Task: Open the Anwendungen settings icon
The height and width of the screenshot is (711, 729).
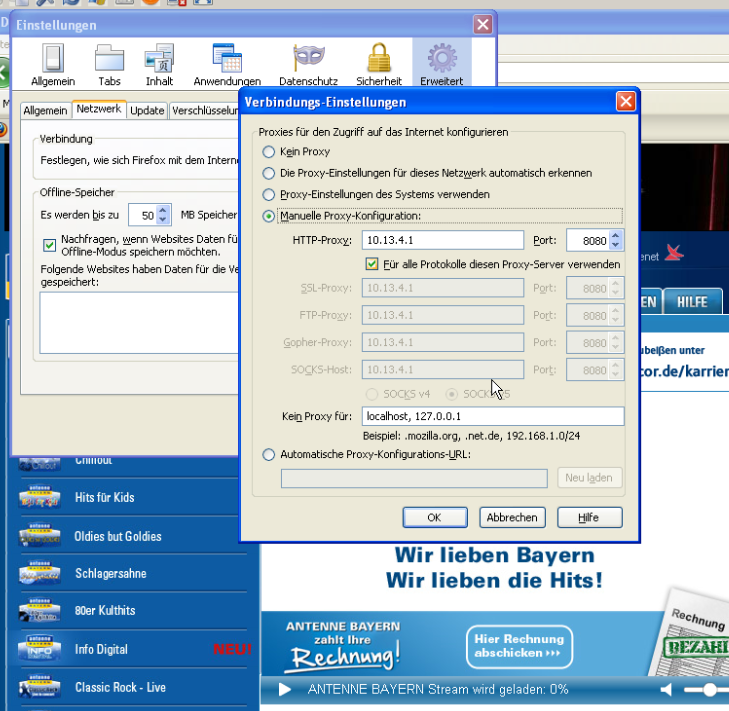Action: tap(227, 64)
